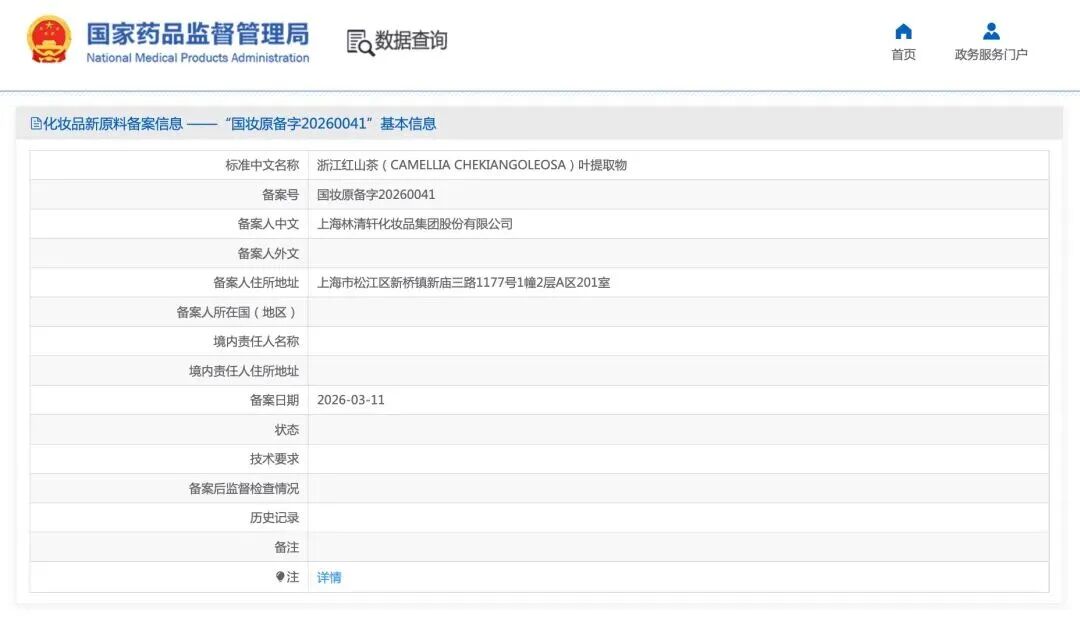Select the 首页 navigation item
The width and height of the screenshot is (1080, 619).
(x=903, y=55)
